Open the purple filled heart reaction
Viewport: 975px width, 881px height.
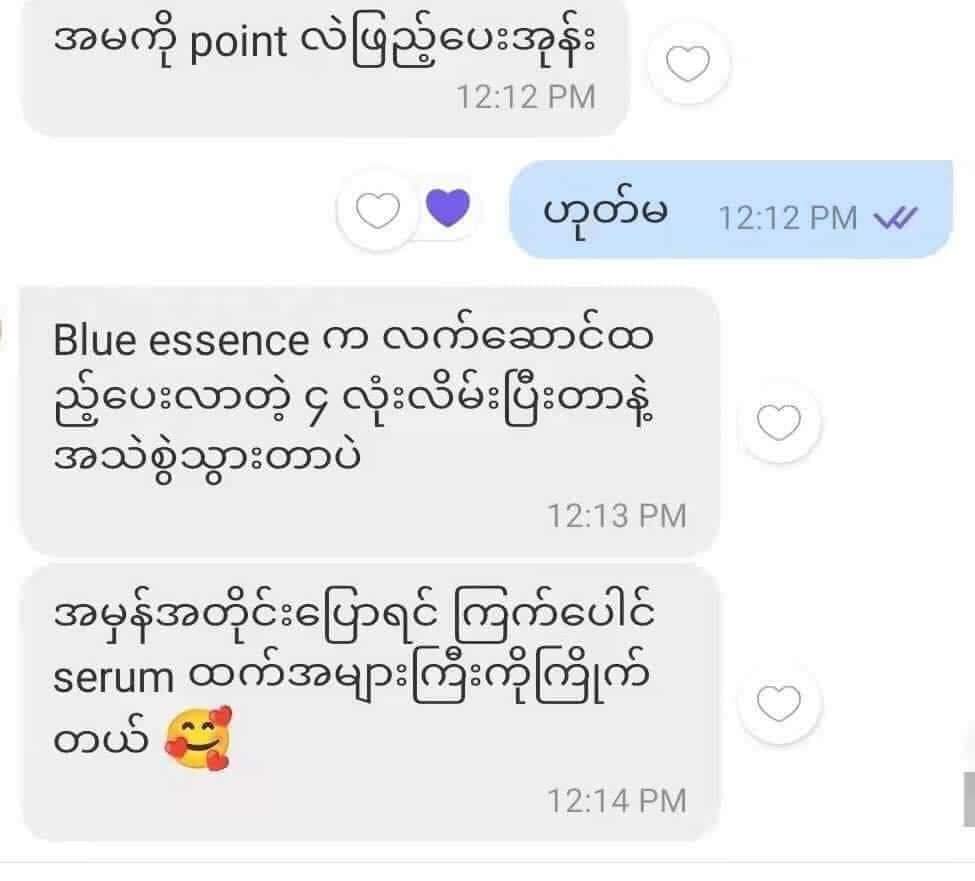pyautogui.click(x=448, y=207)
